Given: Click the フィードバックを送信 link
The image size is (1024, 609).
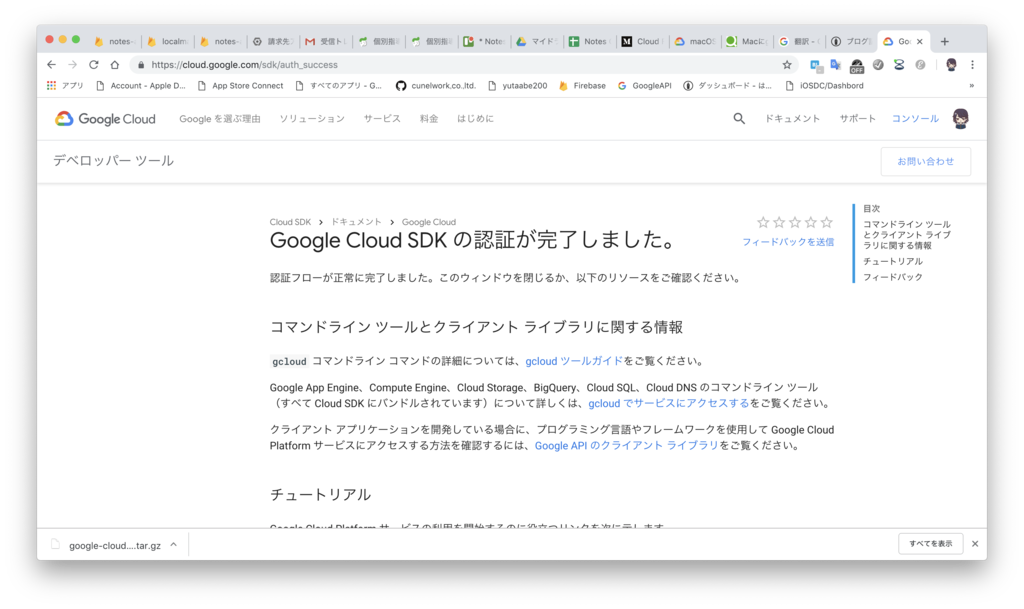Looking at the screenshot, I should (788, 242).
